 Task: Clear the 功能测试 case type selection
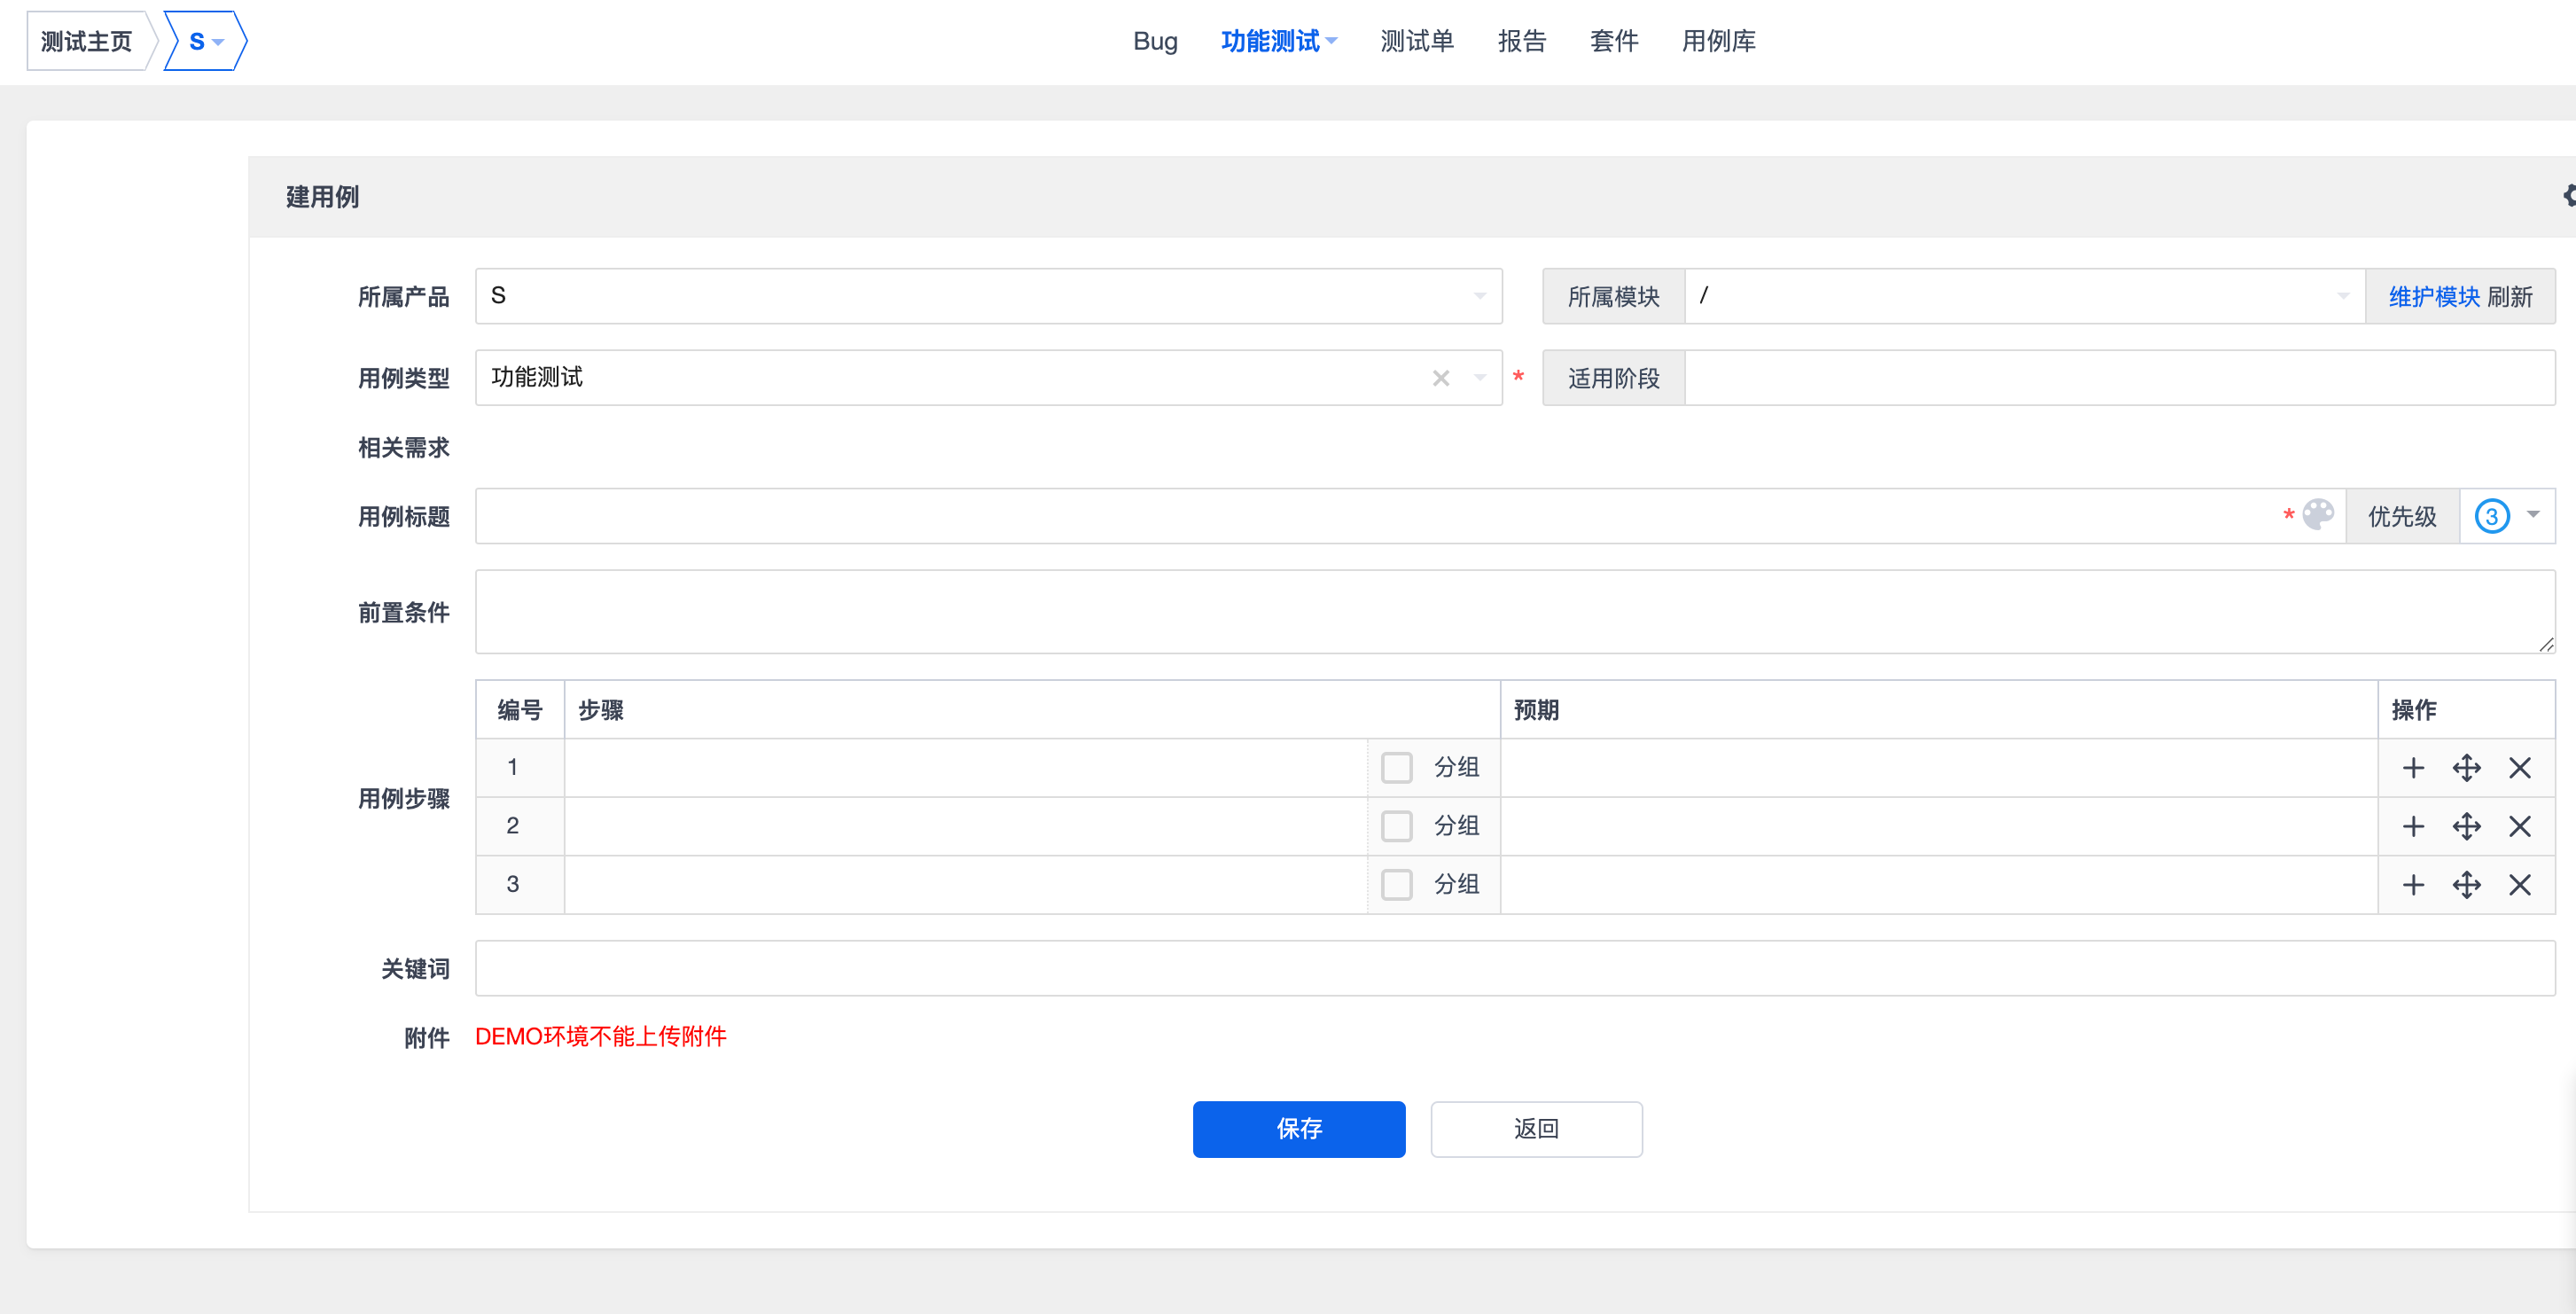pyautogui.click(x=1440, y=378)
